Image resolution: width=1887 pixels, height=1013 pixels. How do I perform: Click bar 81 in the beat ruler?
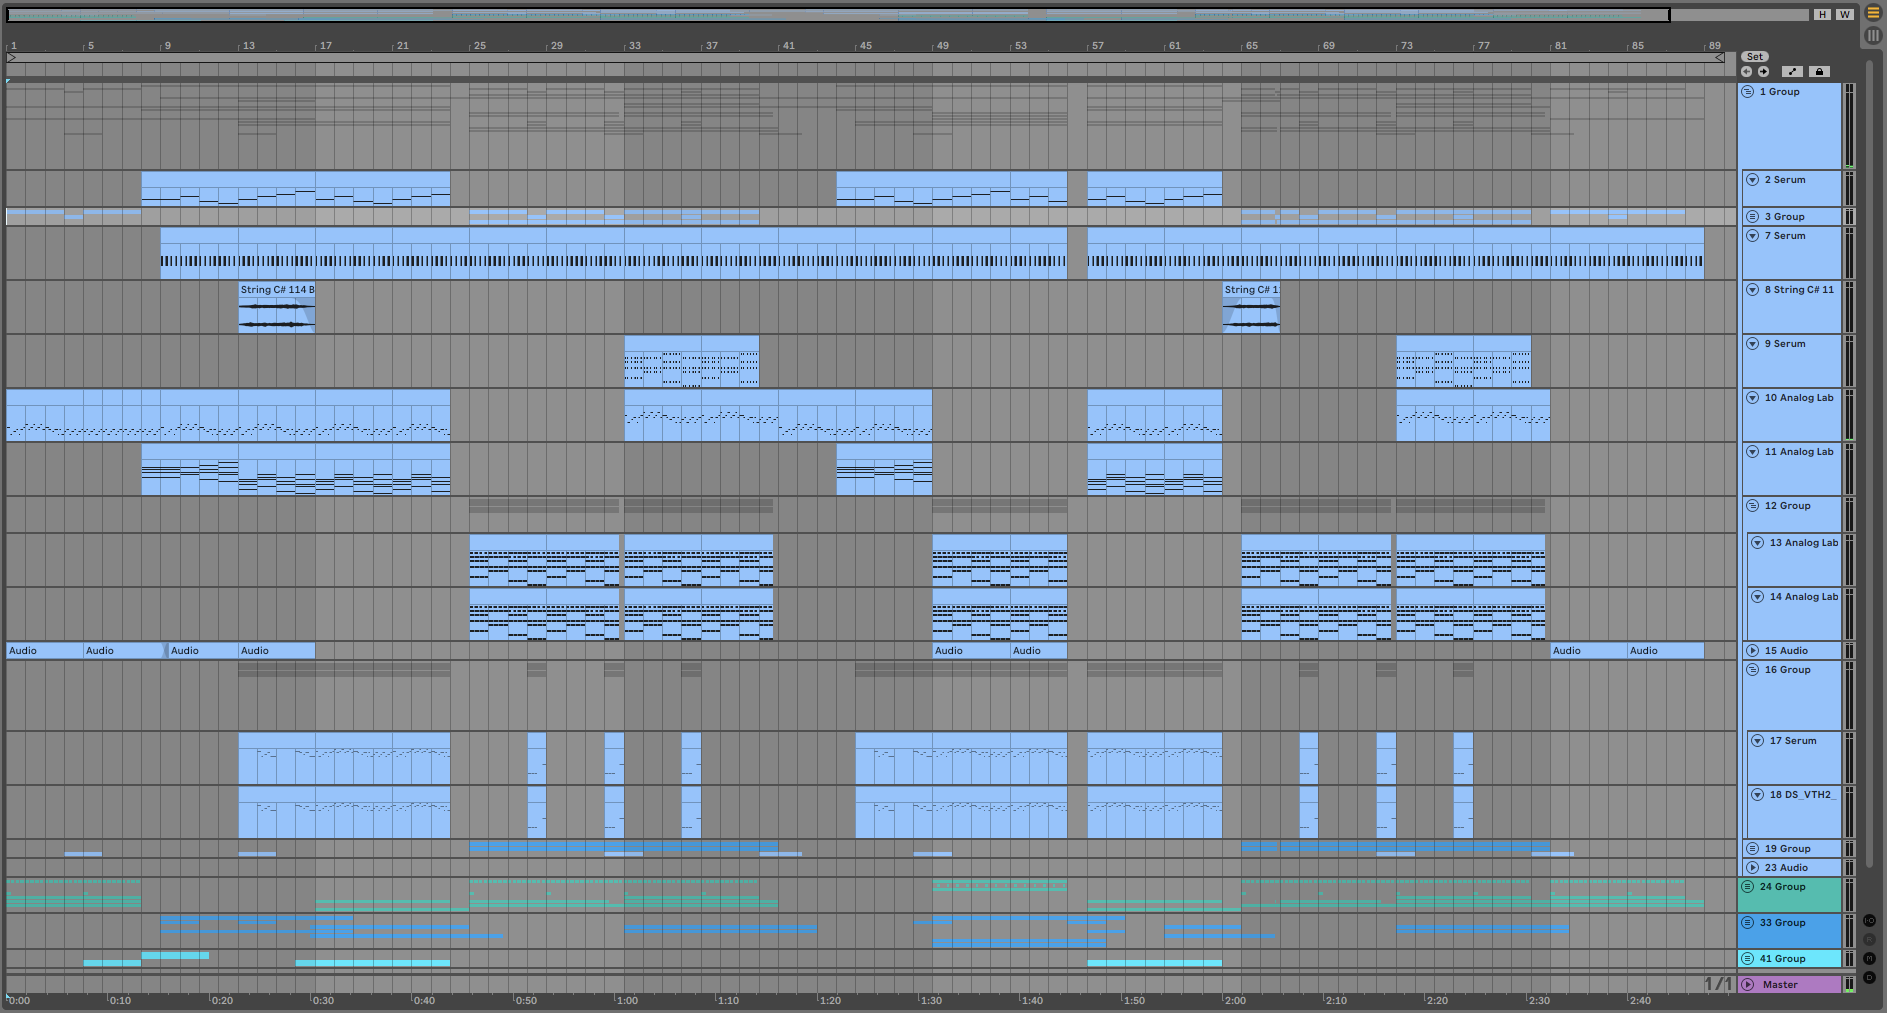click(x=1560, y=46)
